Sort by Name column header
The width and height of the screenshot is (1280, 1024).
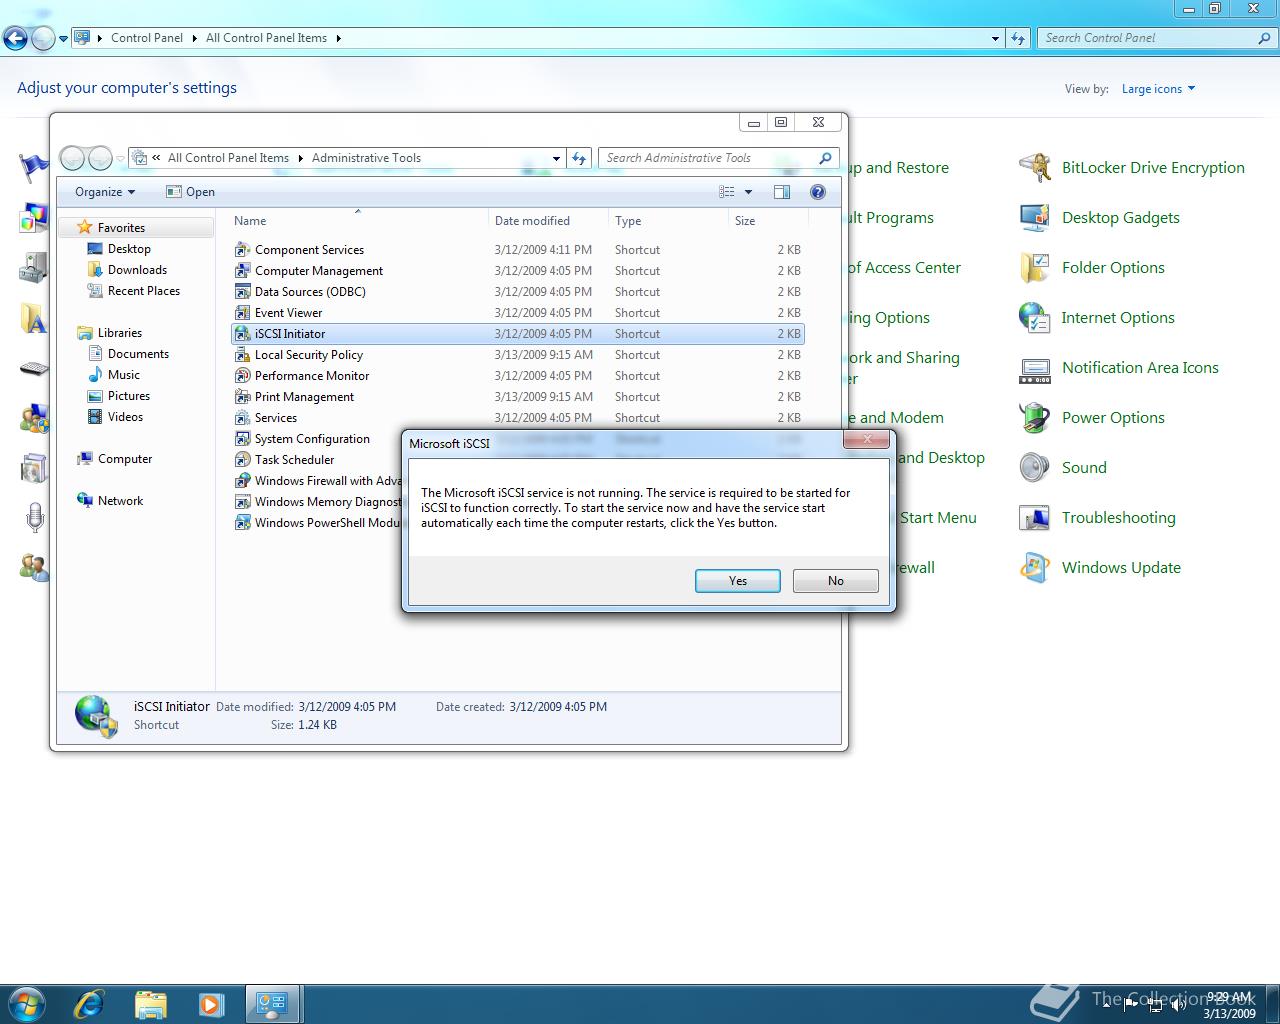click(x=359, y=221)
